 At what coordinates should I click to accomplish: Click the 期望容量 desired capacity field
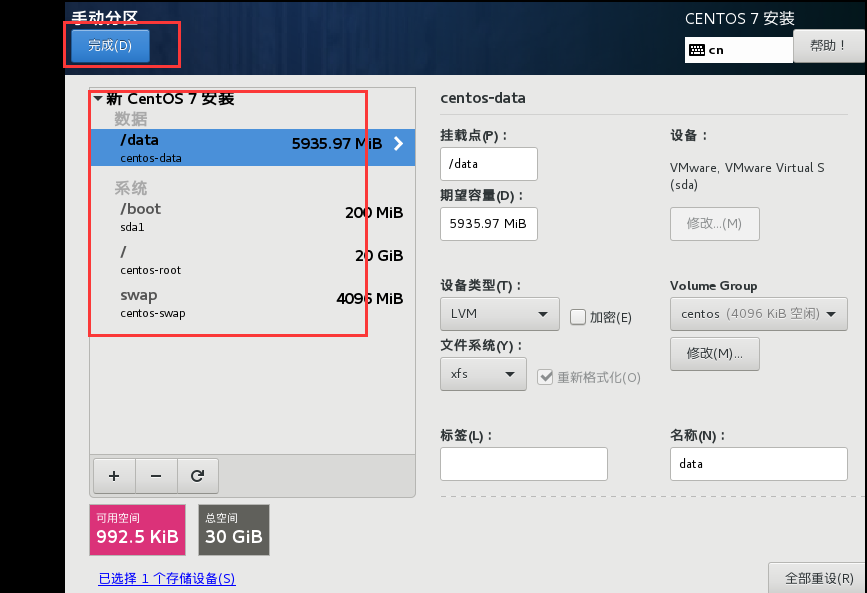pos(489,223)
